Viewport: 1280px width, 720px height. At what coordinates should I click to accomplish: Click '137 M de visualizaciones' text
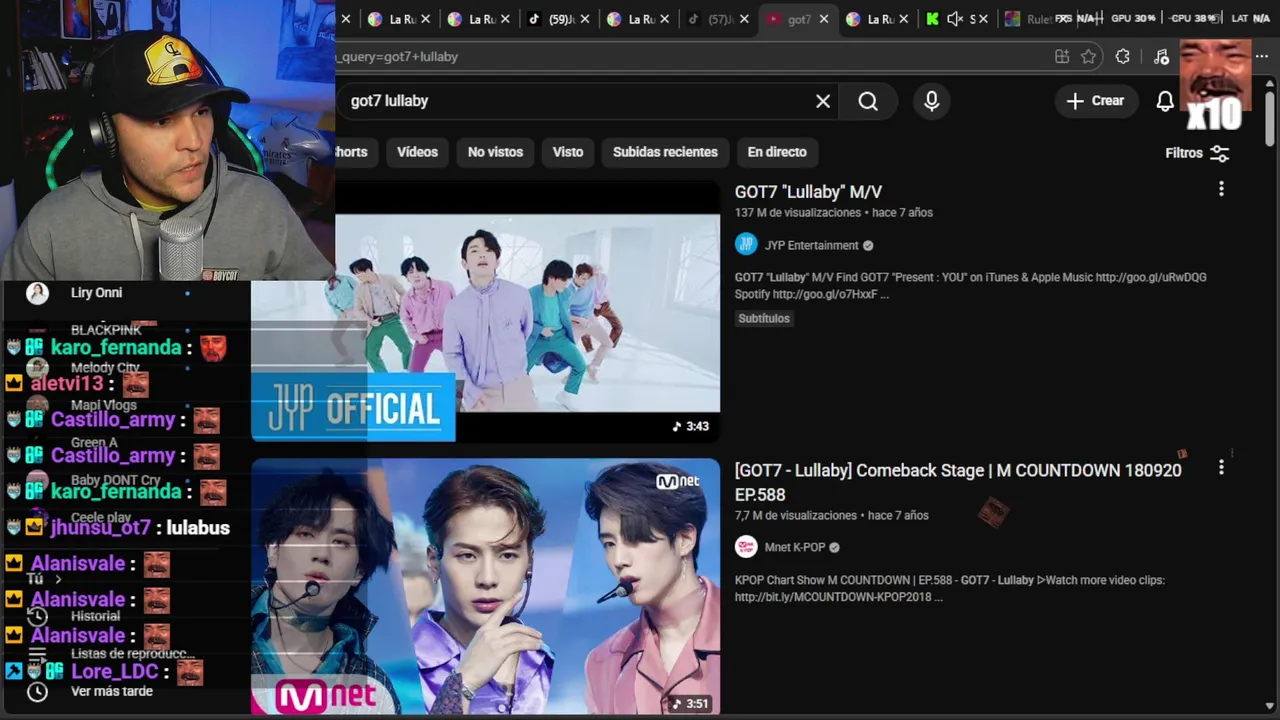pyautogui.click(x=798, y=213)
